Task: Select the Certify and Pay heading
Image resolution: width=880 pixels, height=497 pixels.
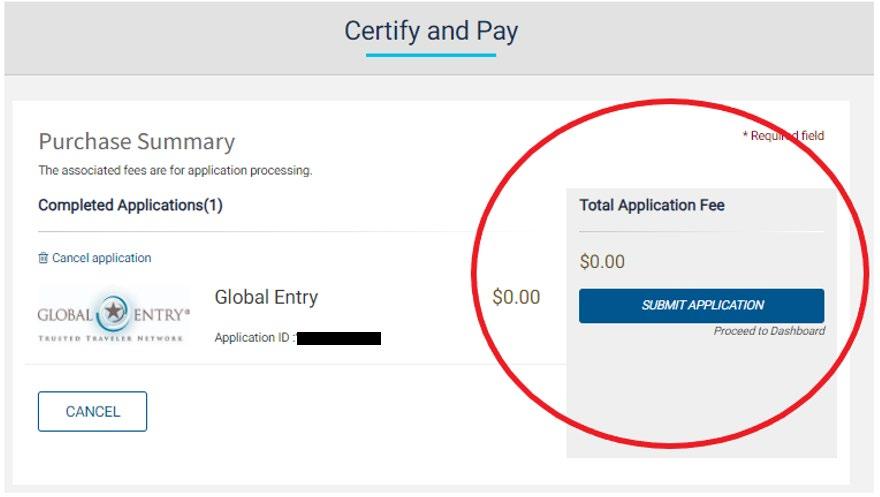Action: coord(431,31)
